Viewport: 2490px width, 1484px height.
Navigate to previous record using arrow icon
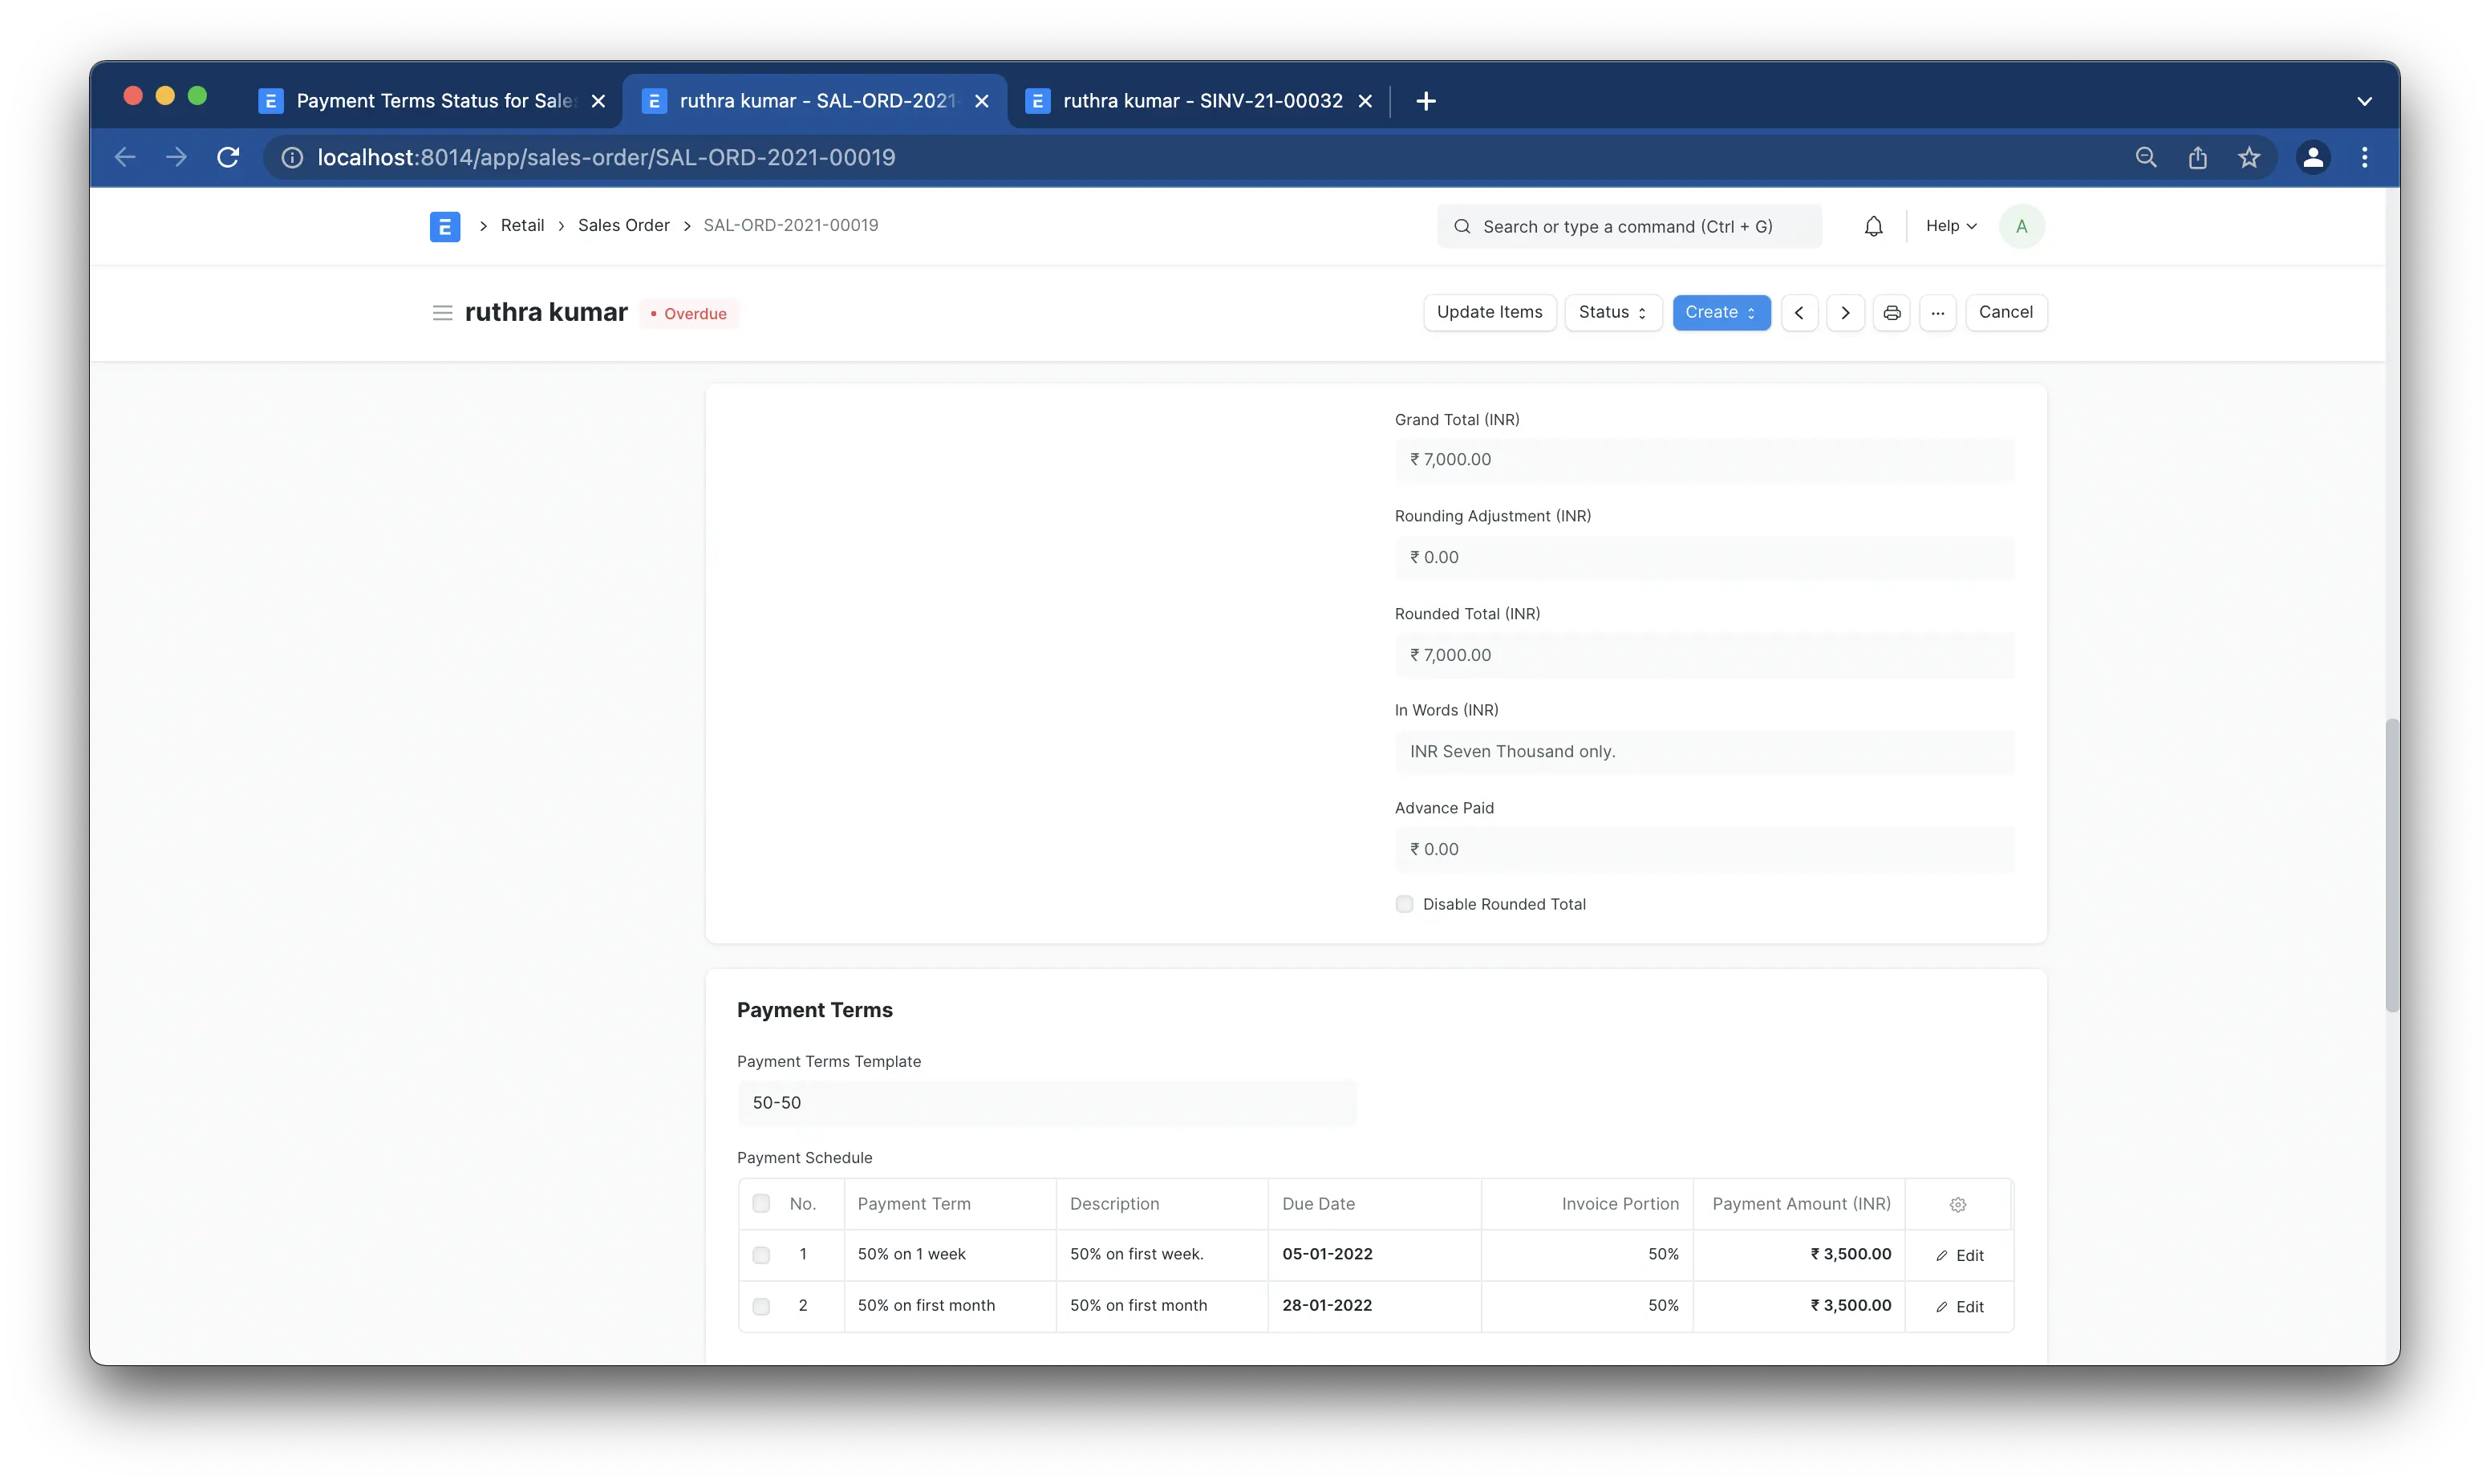tap(1799, 313)
